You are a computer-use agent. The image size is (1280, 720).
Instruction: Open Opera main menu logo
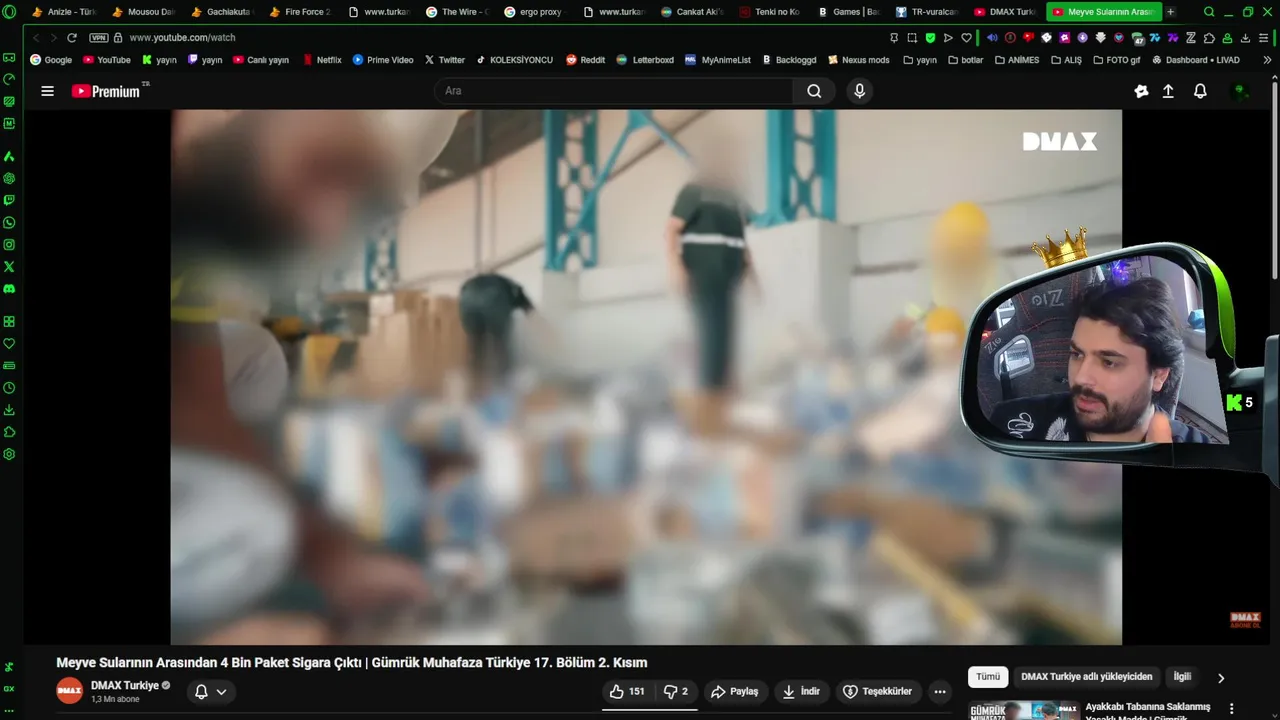9,12
